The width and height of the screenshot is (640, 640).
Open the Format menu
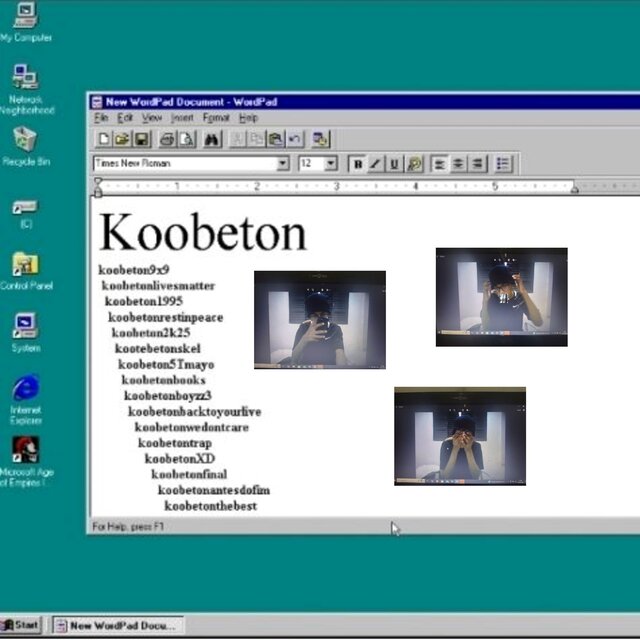click(216, 118)
